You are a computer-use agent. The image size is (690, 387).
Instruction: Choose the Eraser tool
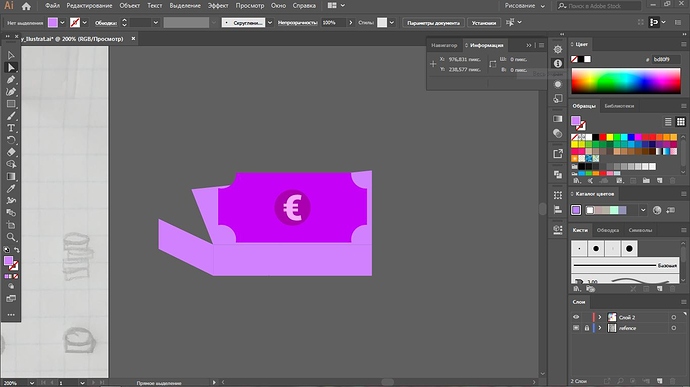tap(11, 152)
